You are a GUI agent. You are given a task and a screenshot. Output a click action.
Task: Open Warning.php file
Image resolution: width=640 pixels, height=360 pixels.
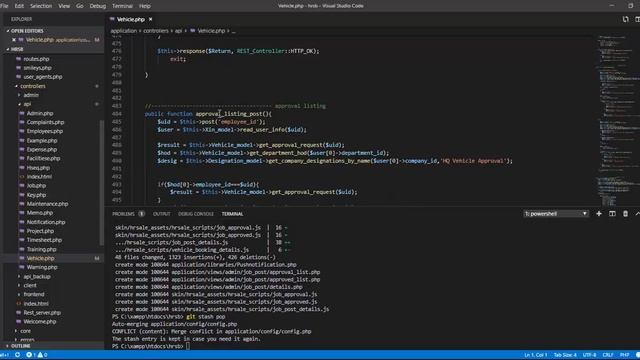[42, 267]
